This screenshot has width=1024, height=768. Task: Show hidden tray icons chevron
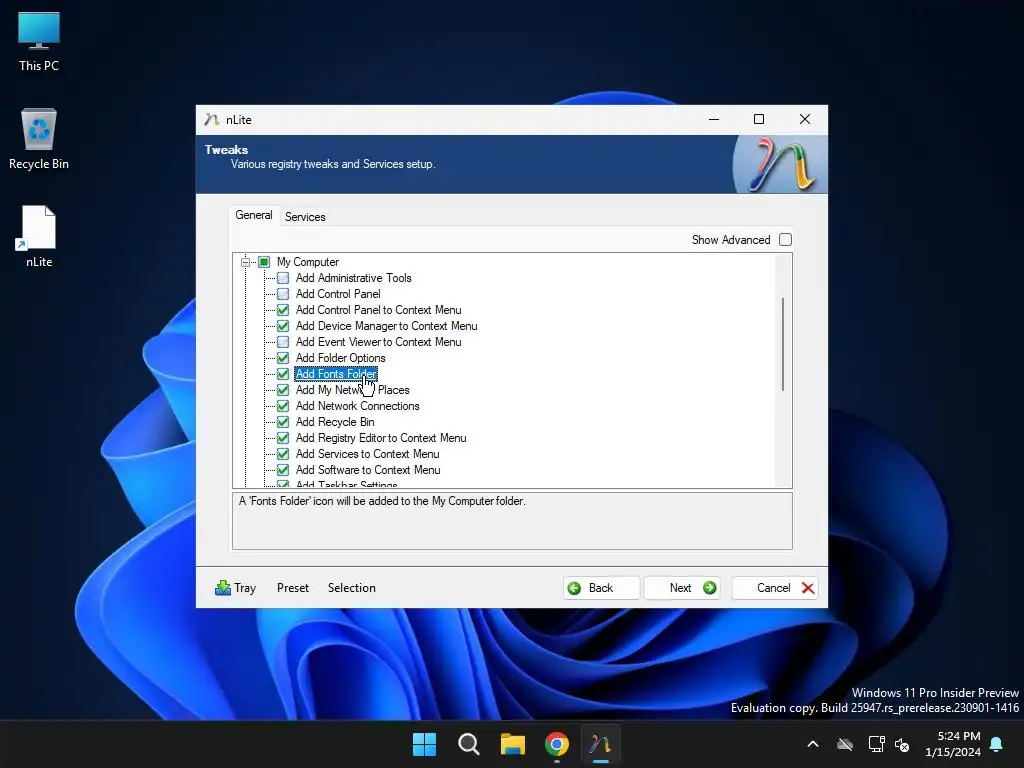[x=813, y=744]
